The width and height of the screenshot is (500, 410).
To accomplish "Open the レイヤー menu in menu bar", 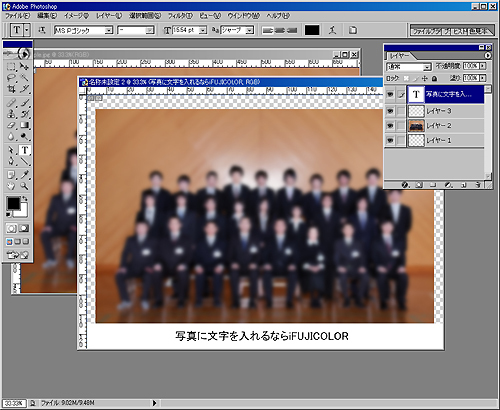I will [x=109, y=16].
